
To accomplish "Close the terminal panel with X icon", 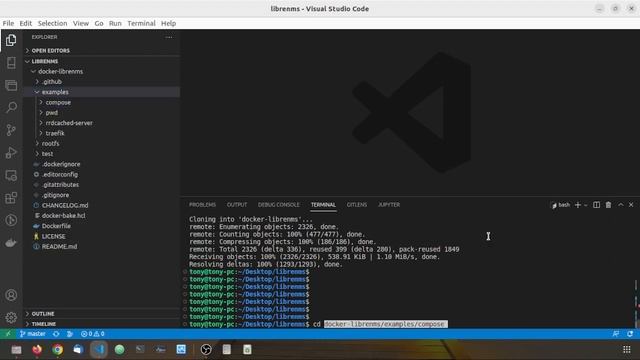I will 631,205.
